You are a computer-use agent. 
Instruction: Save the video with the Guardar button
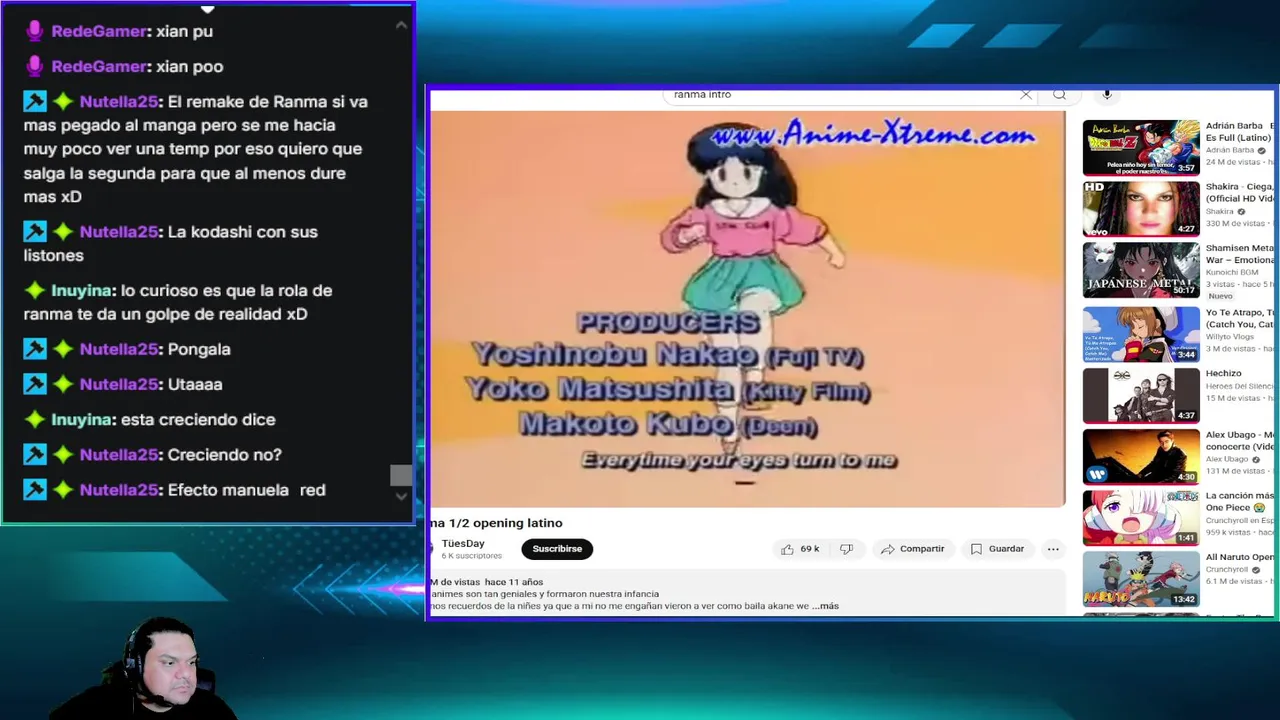[997, 549]
